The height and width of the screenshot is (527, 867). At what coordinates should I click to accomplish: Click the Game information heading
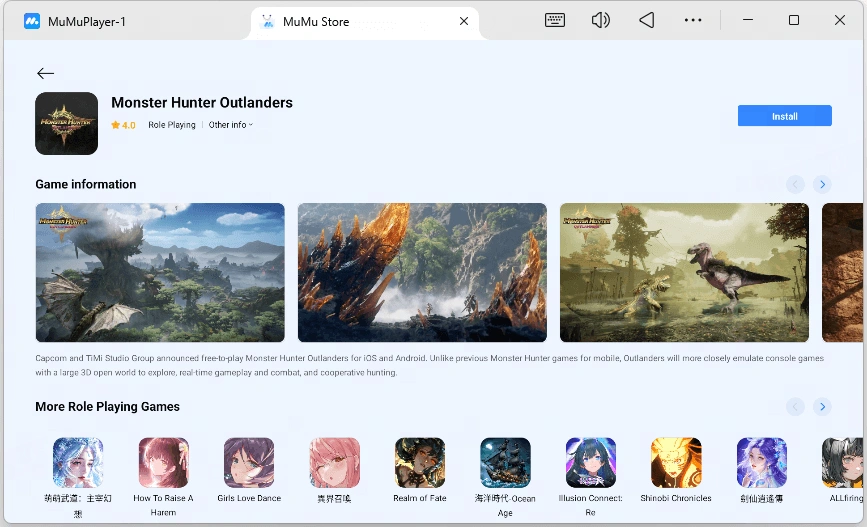(86, 184)
